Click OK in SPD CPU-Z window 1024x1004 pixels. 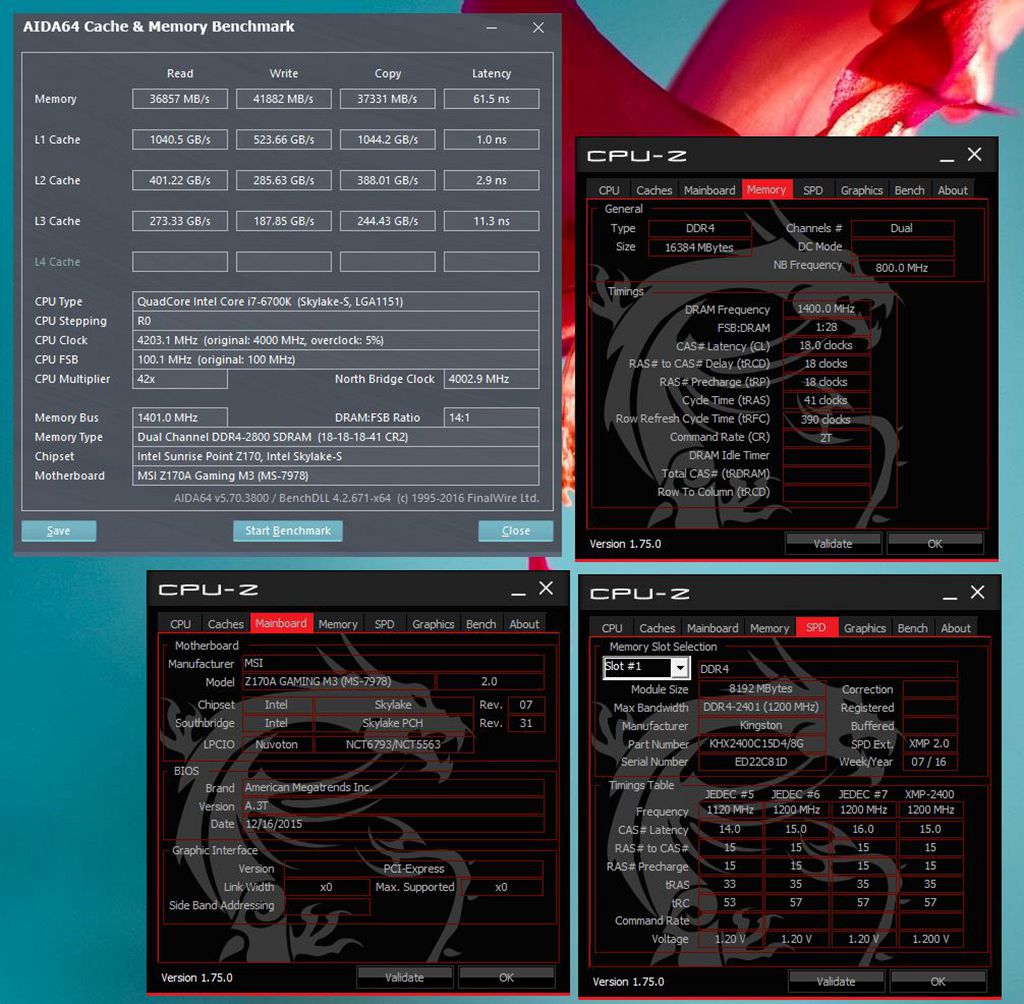(x=938, y=981)
